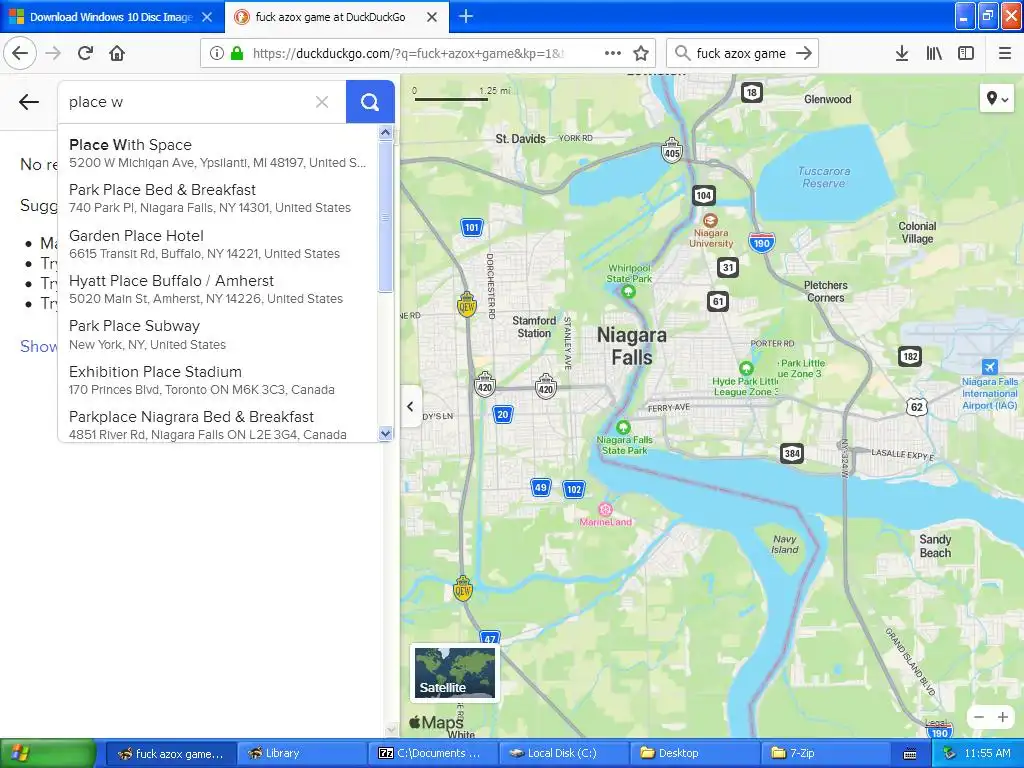Go back from the maps search panel
The width and height of the screenshot is (1024, 768).
29,102
